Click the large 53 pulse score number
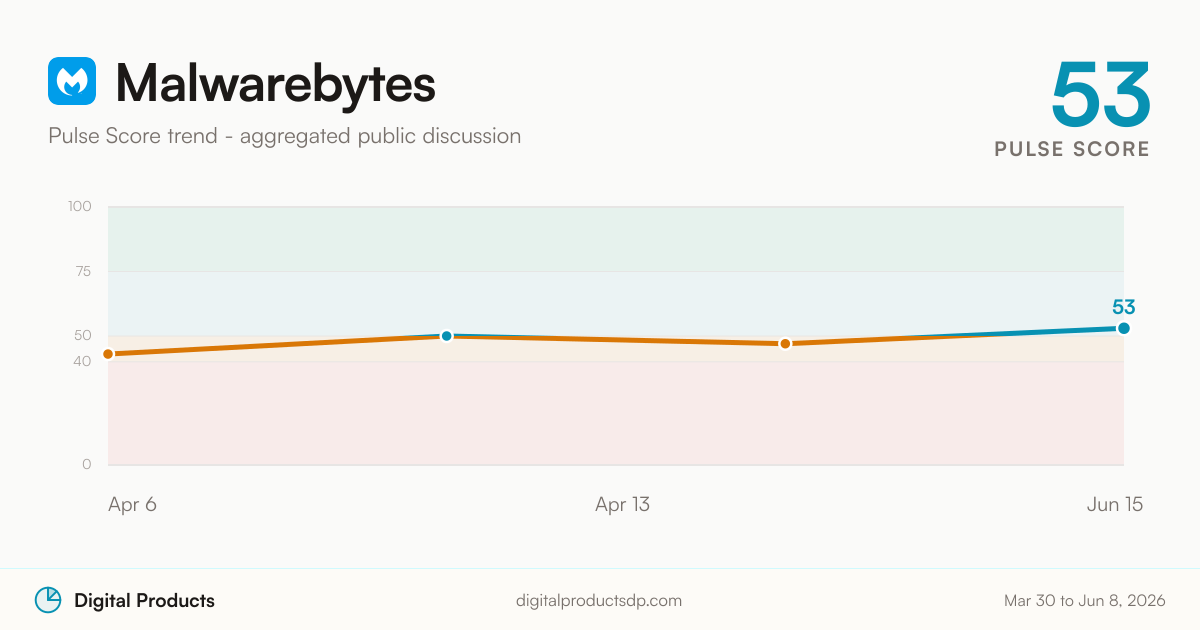 click(x=1101, y=95)
